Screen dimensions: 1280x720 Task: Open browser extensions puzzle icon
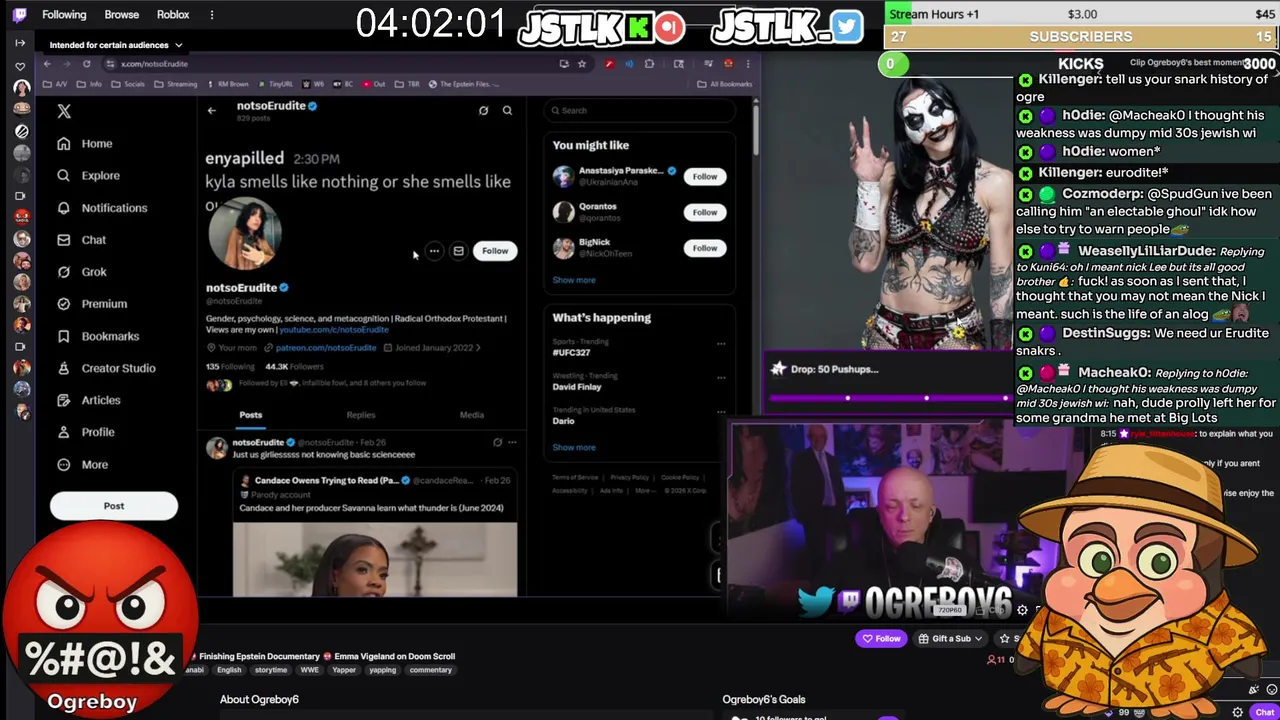(x=650, y=64)
